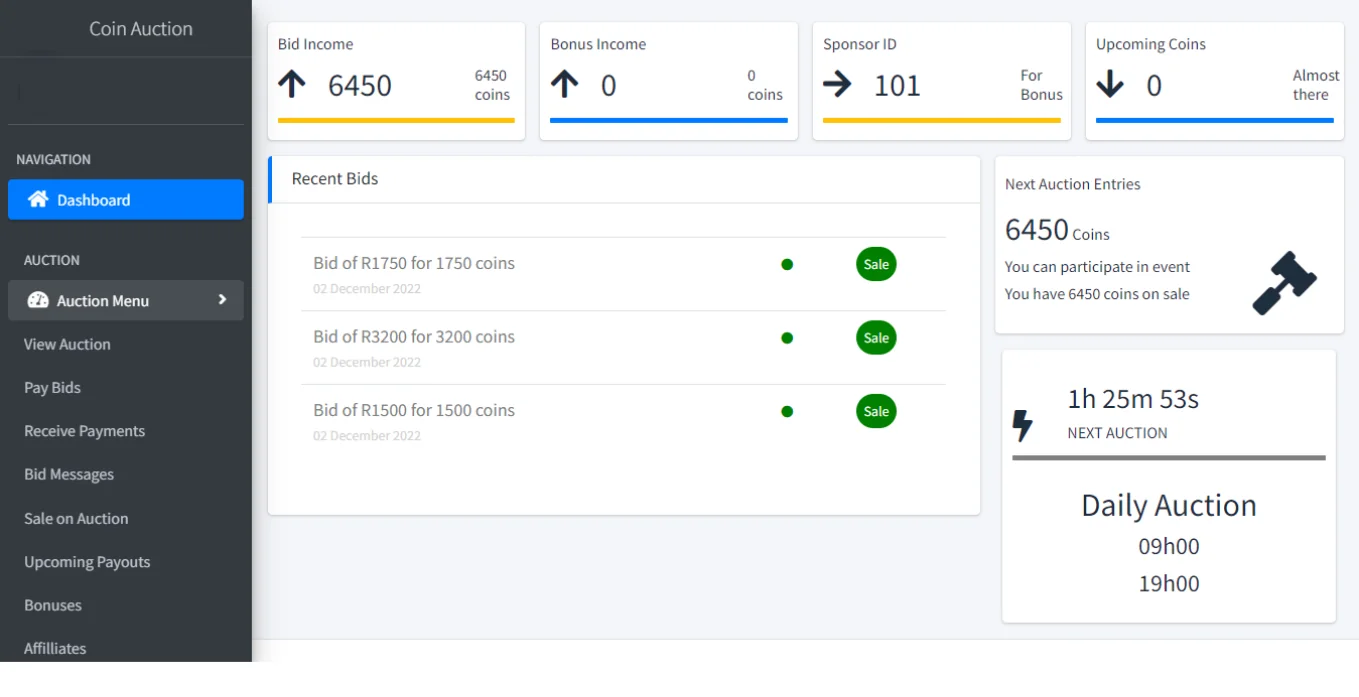
Task: Open Upcoming Payouts
Action: [87, 562]
